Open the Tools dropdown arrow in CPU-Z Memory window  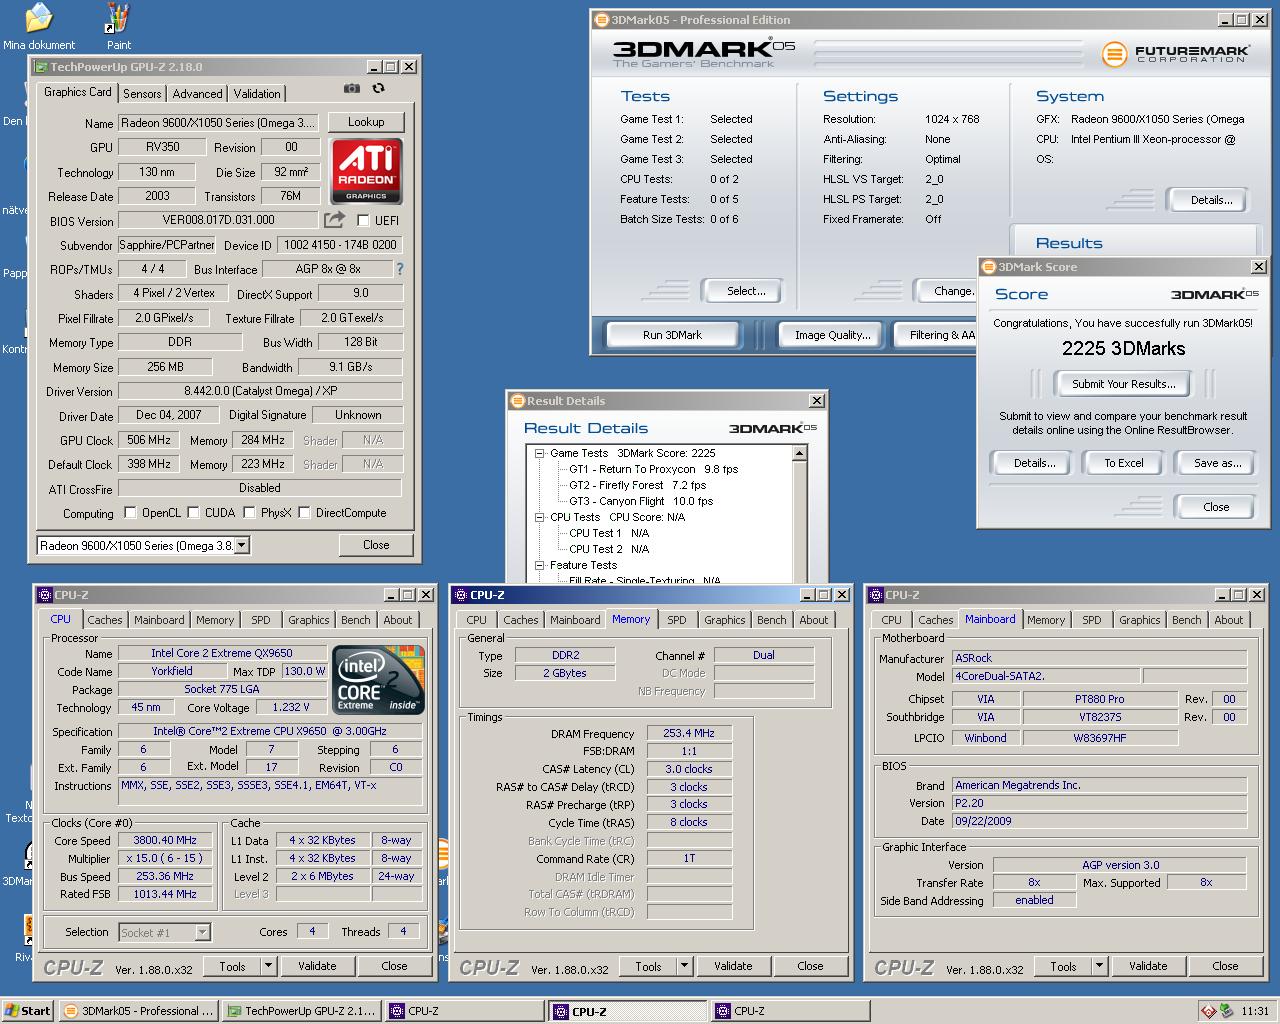tap(684, 966)
